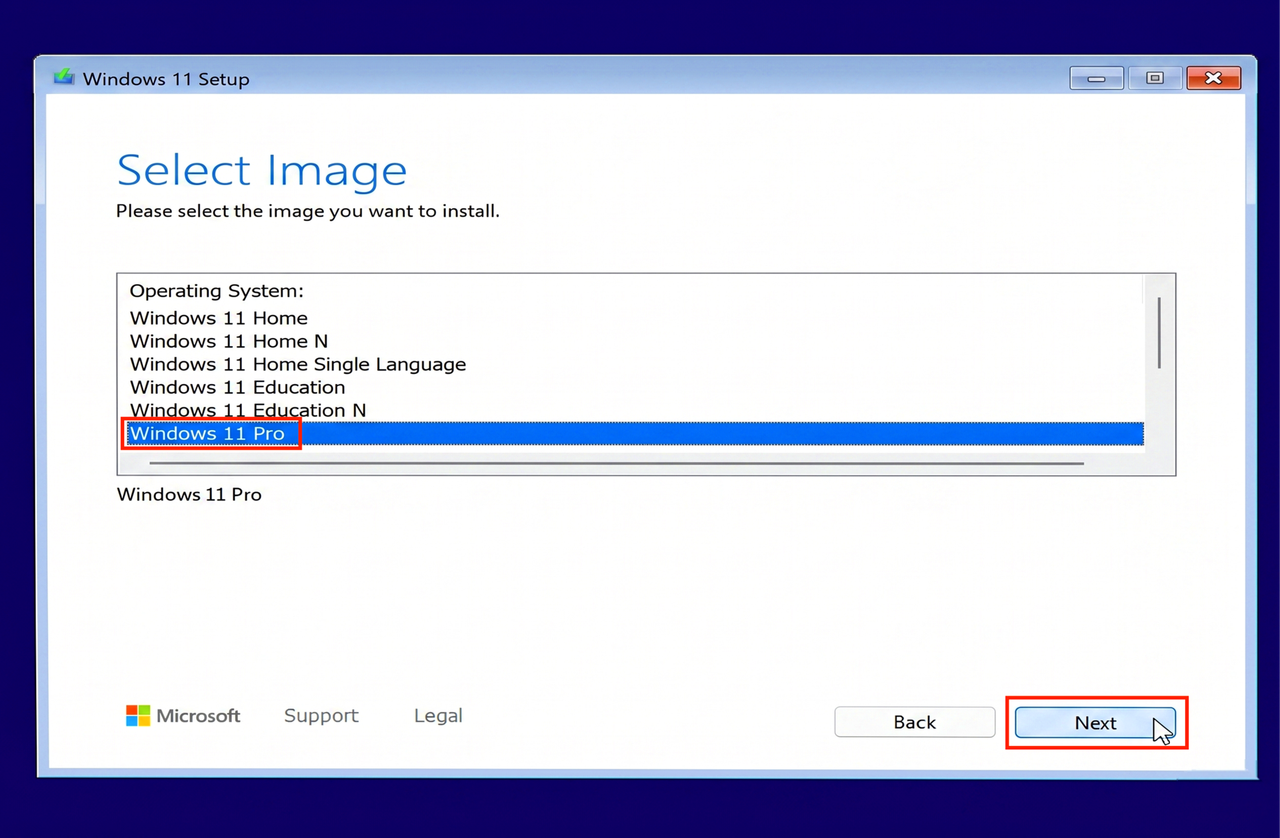The image size is (1280, 838).
Task: Click the vertical scrollbar of the image list
Action: (1159, 333)
